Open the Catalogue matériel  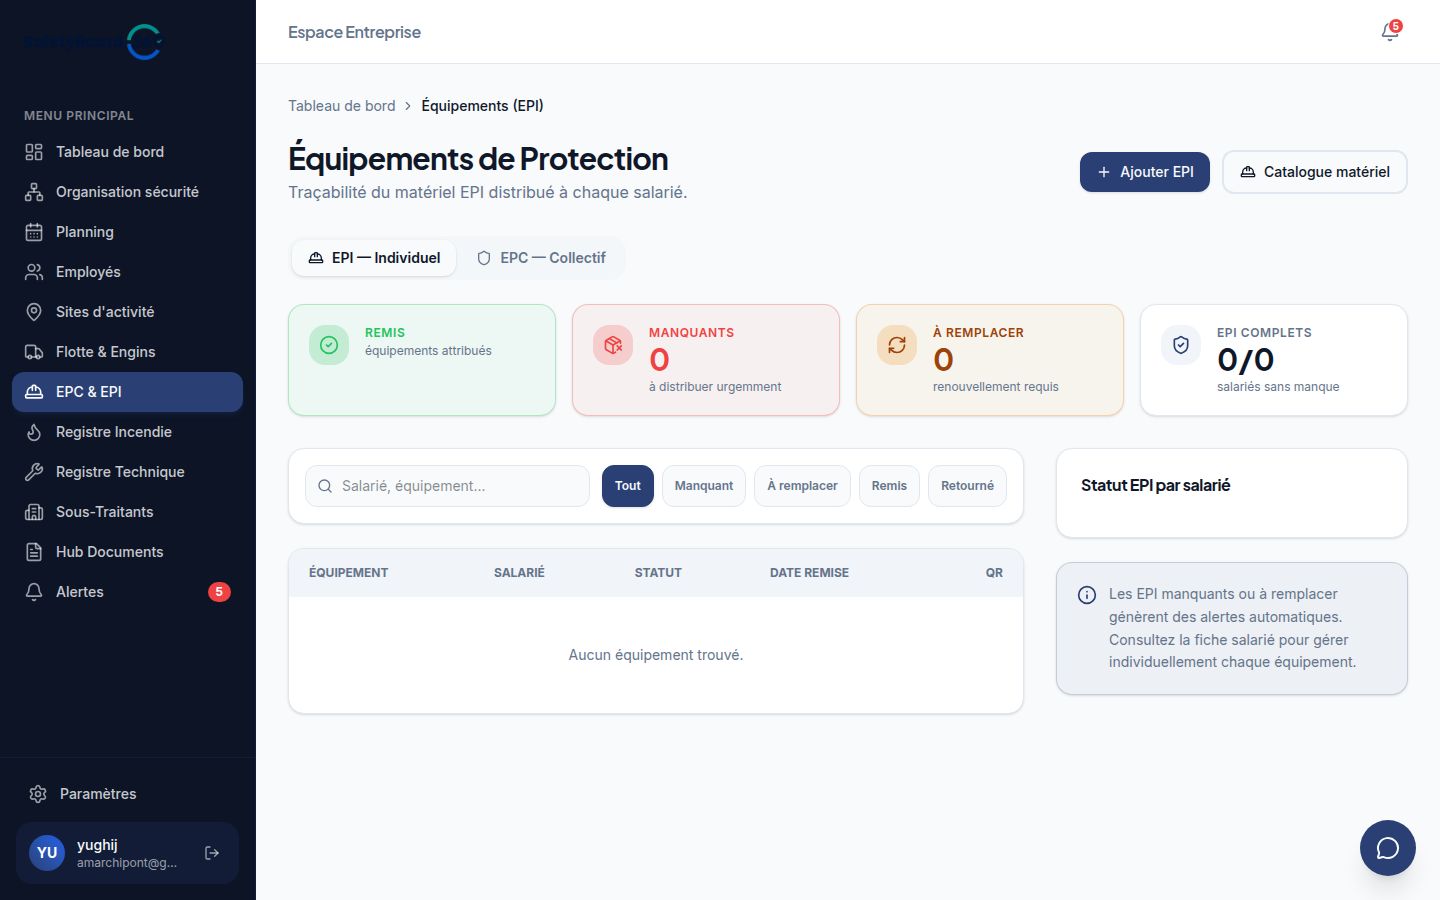point(1315,172)
